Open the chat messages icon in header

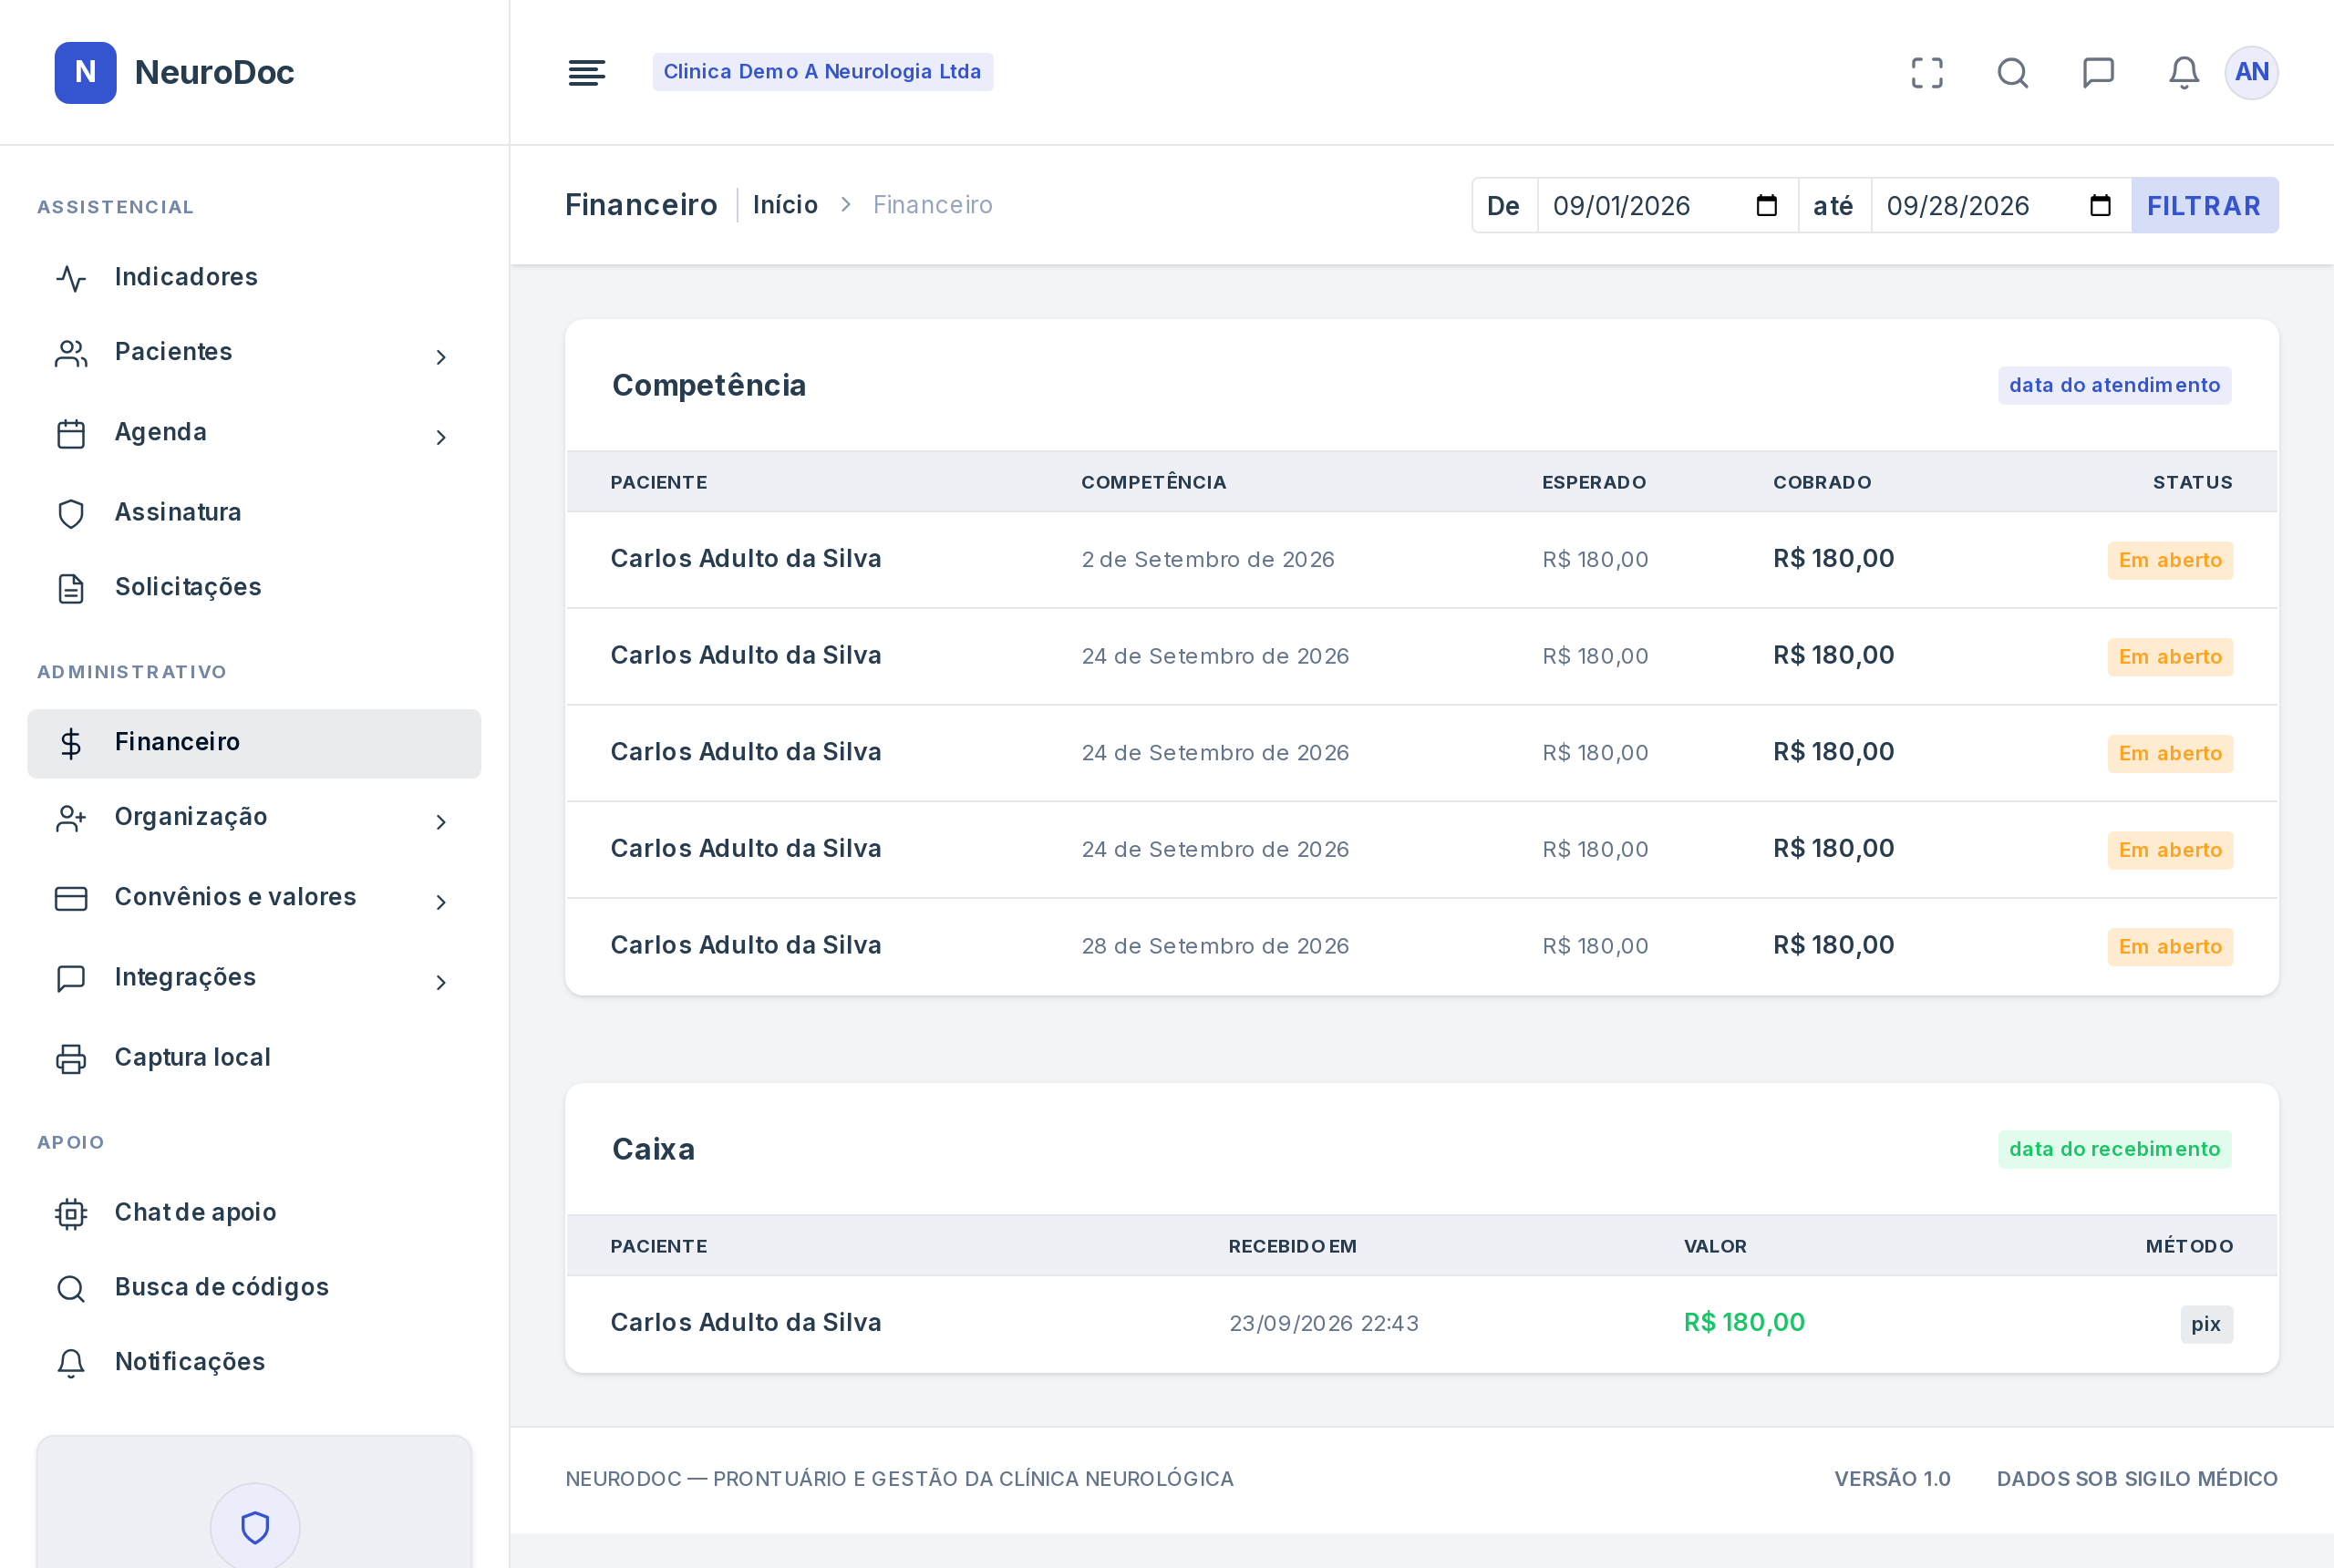(x=2098, y=72)
